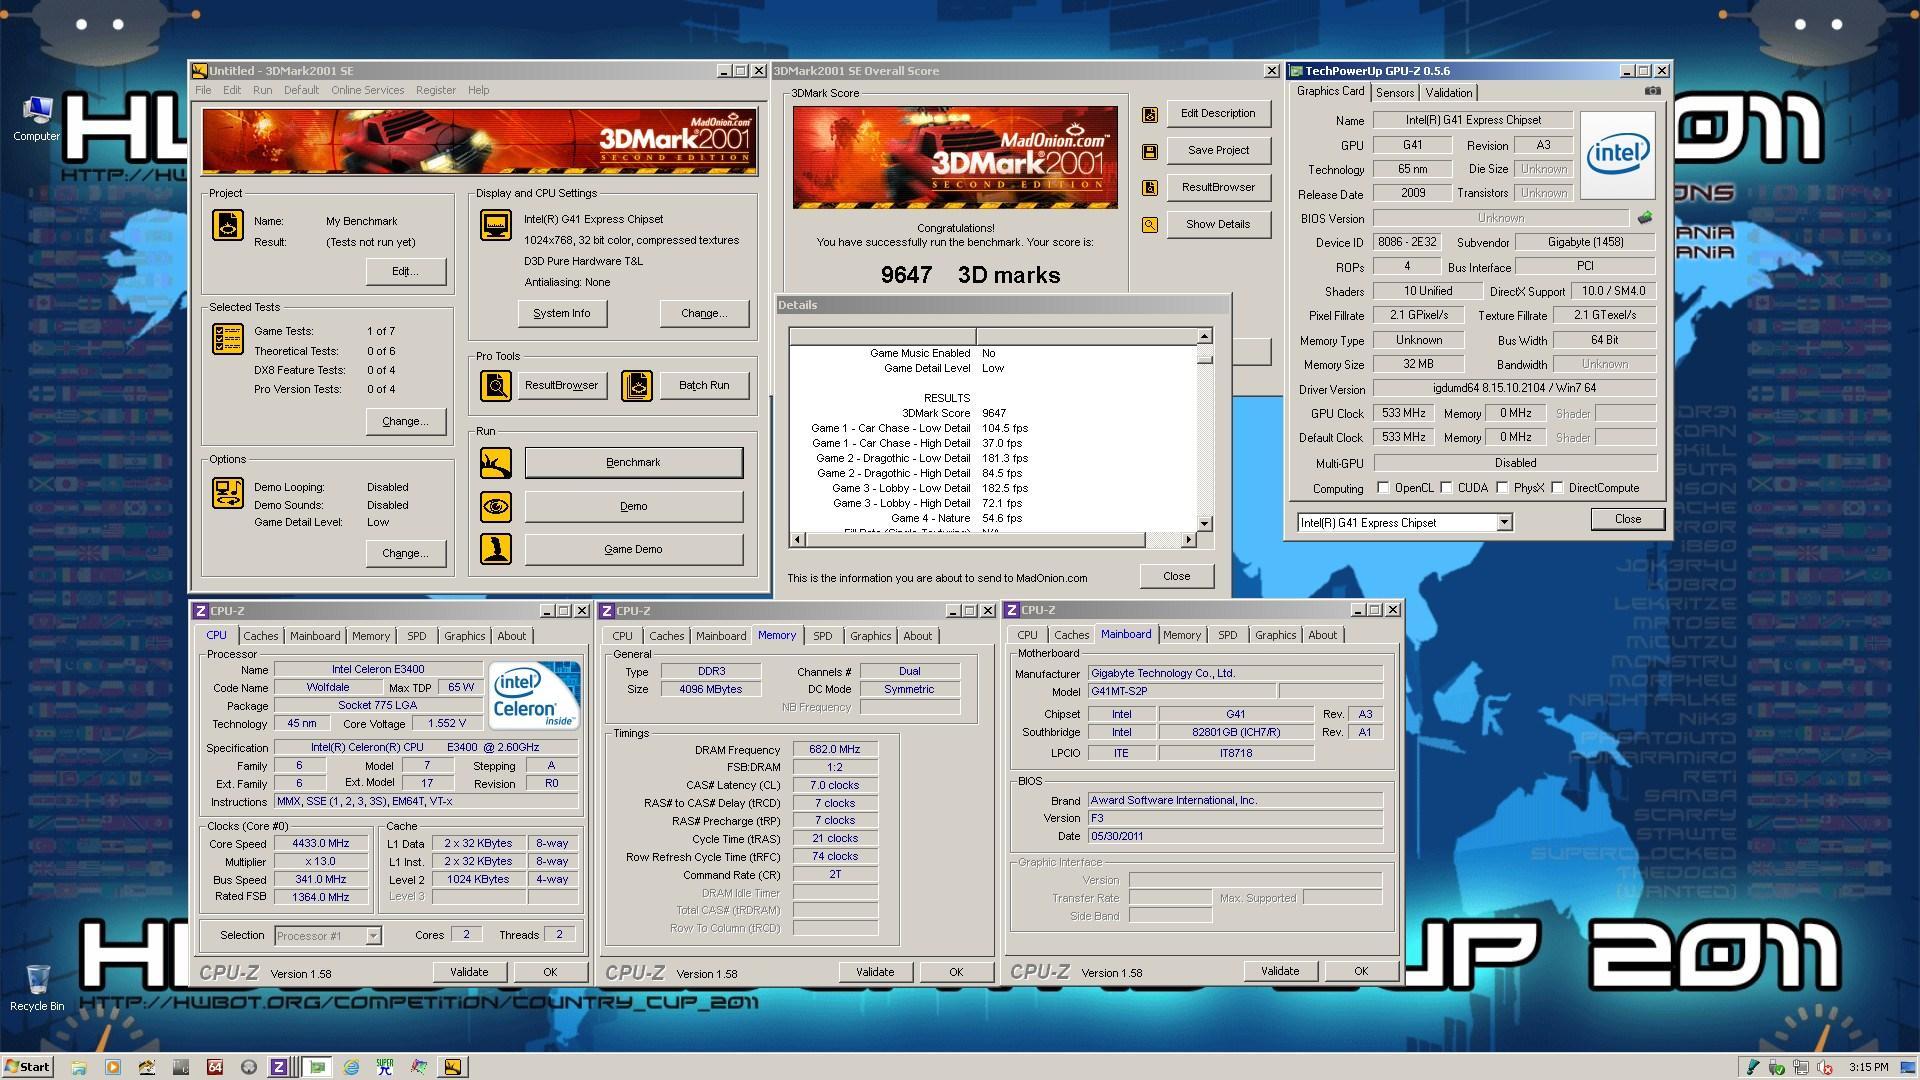Viewport: 1920px width, 1080px height.
Task: Click the icon left of the ResultBrowser button in Overall Score
Action: pyautogui.click(x=1150, y=188)
